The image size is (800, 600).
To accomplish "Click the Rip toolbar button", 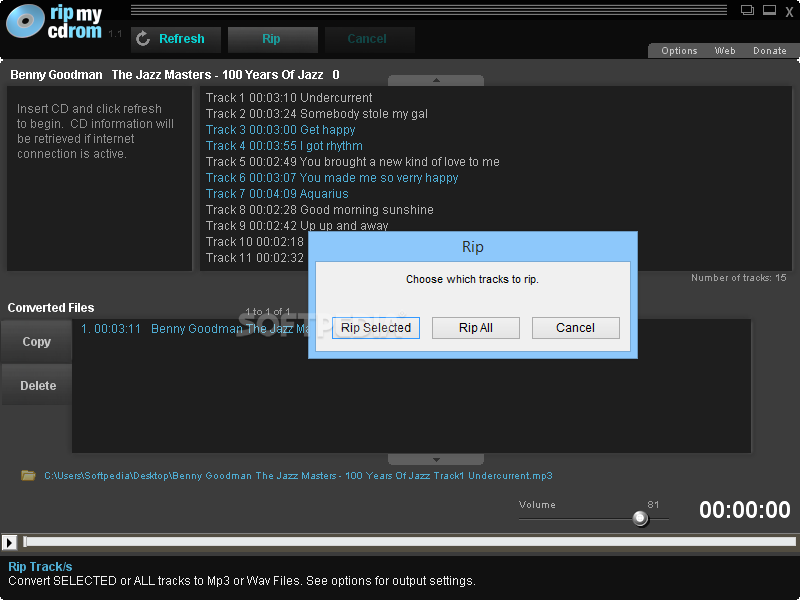I will click(272, 39).
